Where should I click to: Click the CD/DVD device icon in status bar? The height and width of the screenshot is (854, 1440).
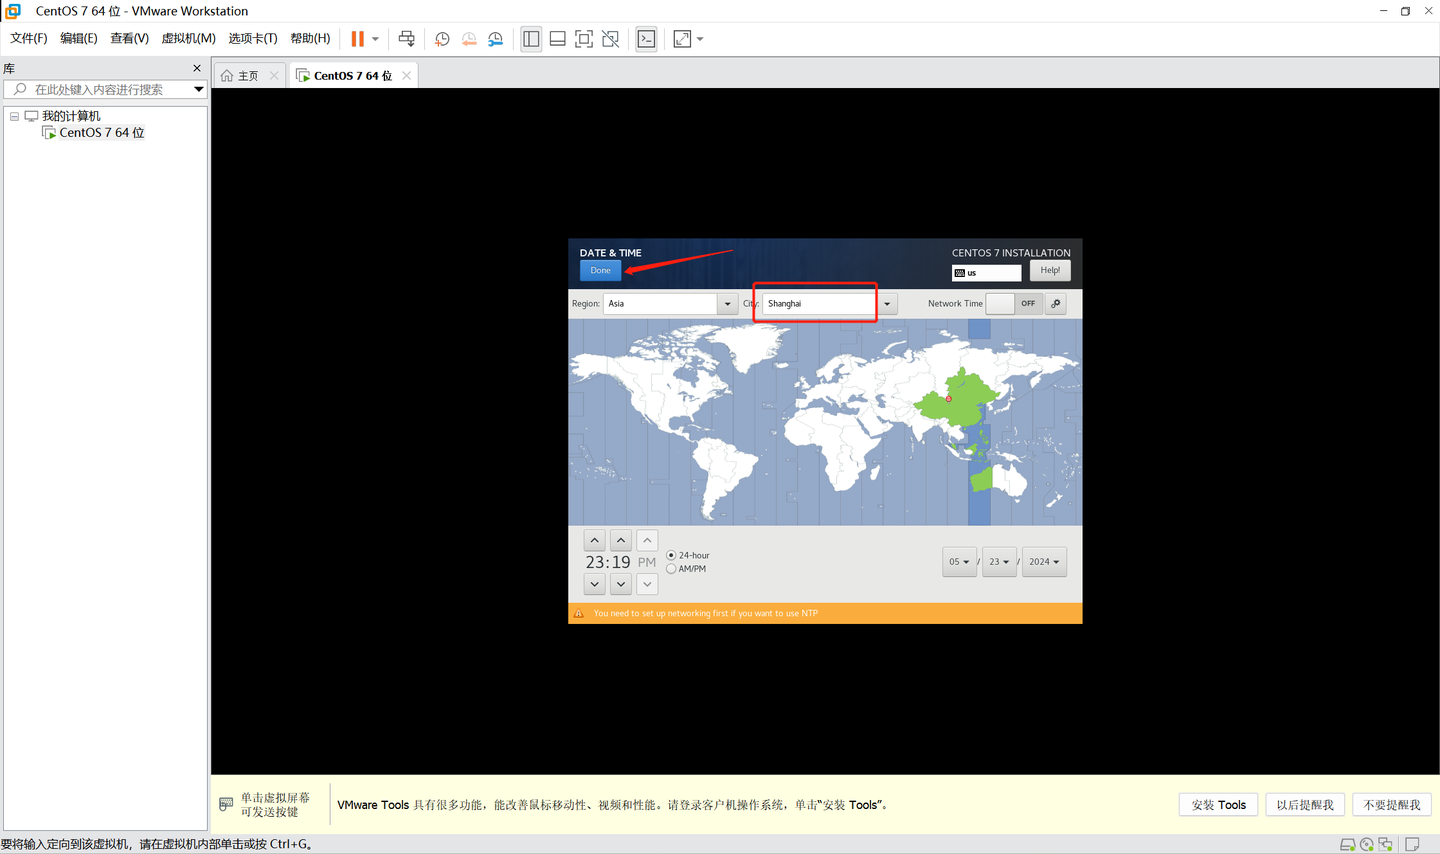click(x=1366, y=845)
